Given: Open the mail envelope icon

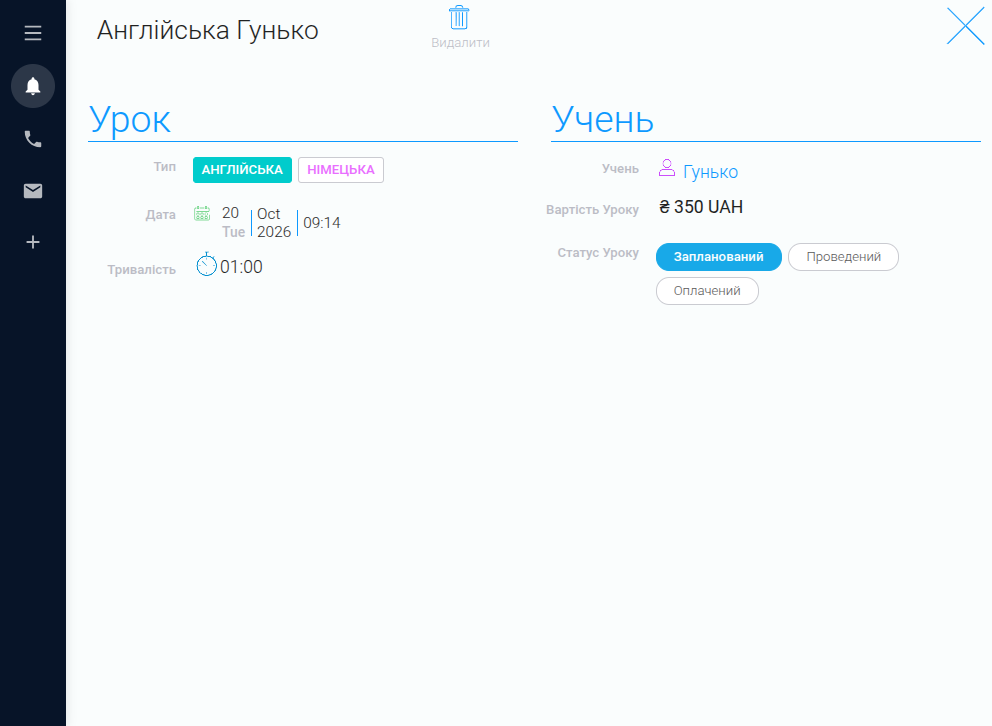Looking at the screenshot, I should [x=33, y=191].
